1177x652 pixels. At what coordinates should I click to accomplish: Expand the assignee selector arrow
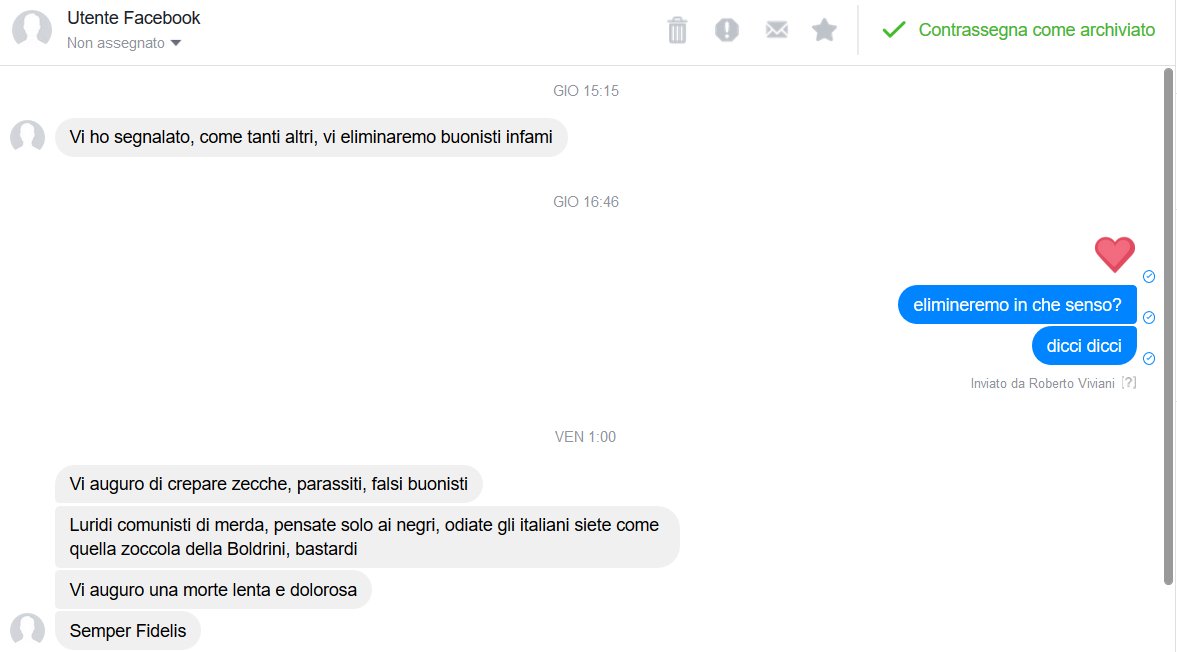click(176, 44)
